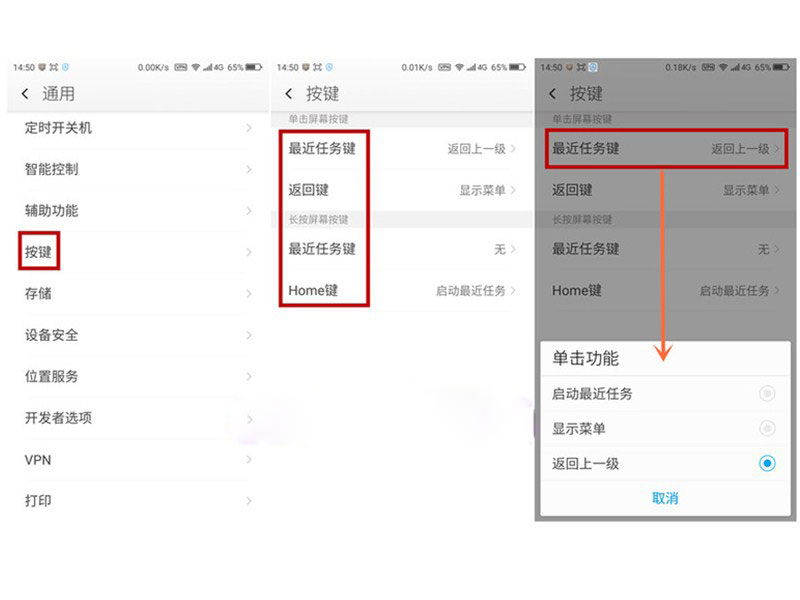The height and width of the screenshot is (600, 800).
Task: Open long-press 最近任务键 in middle screen
Action: tap(402, 249)
